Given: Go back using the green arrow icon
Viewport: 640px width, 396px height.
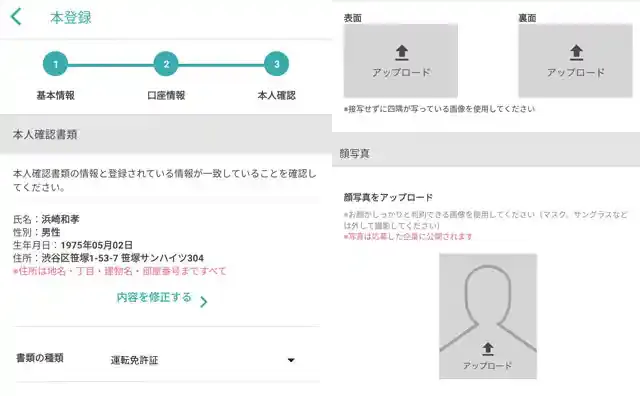Looking at the screenshot, I should pos(16,17).
